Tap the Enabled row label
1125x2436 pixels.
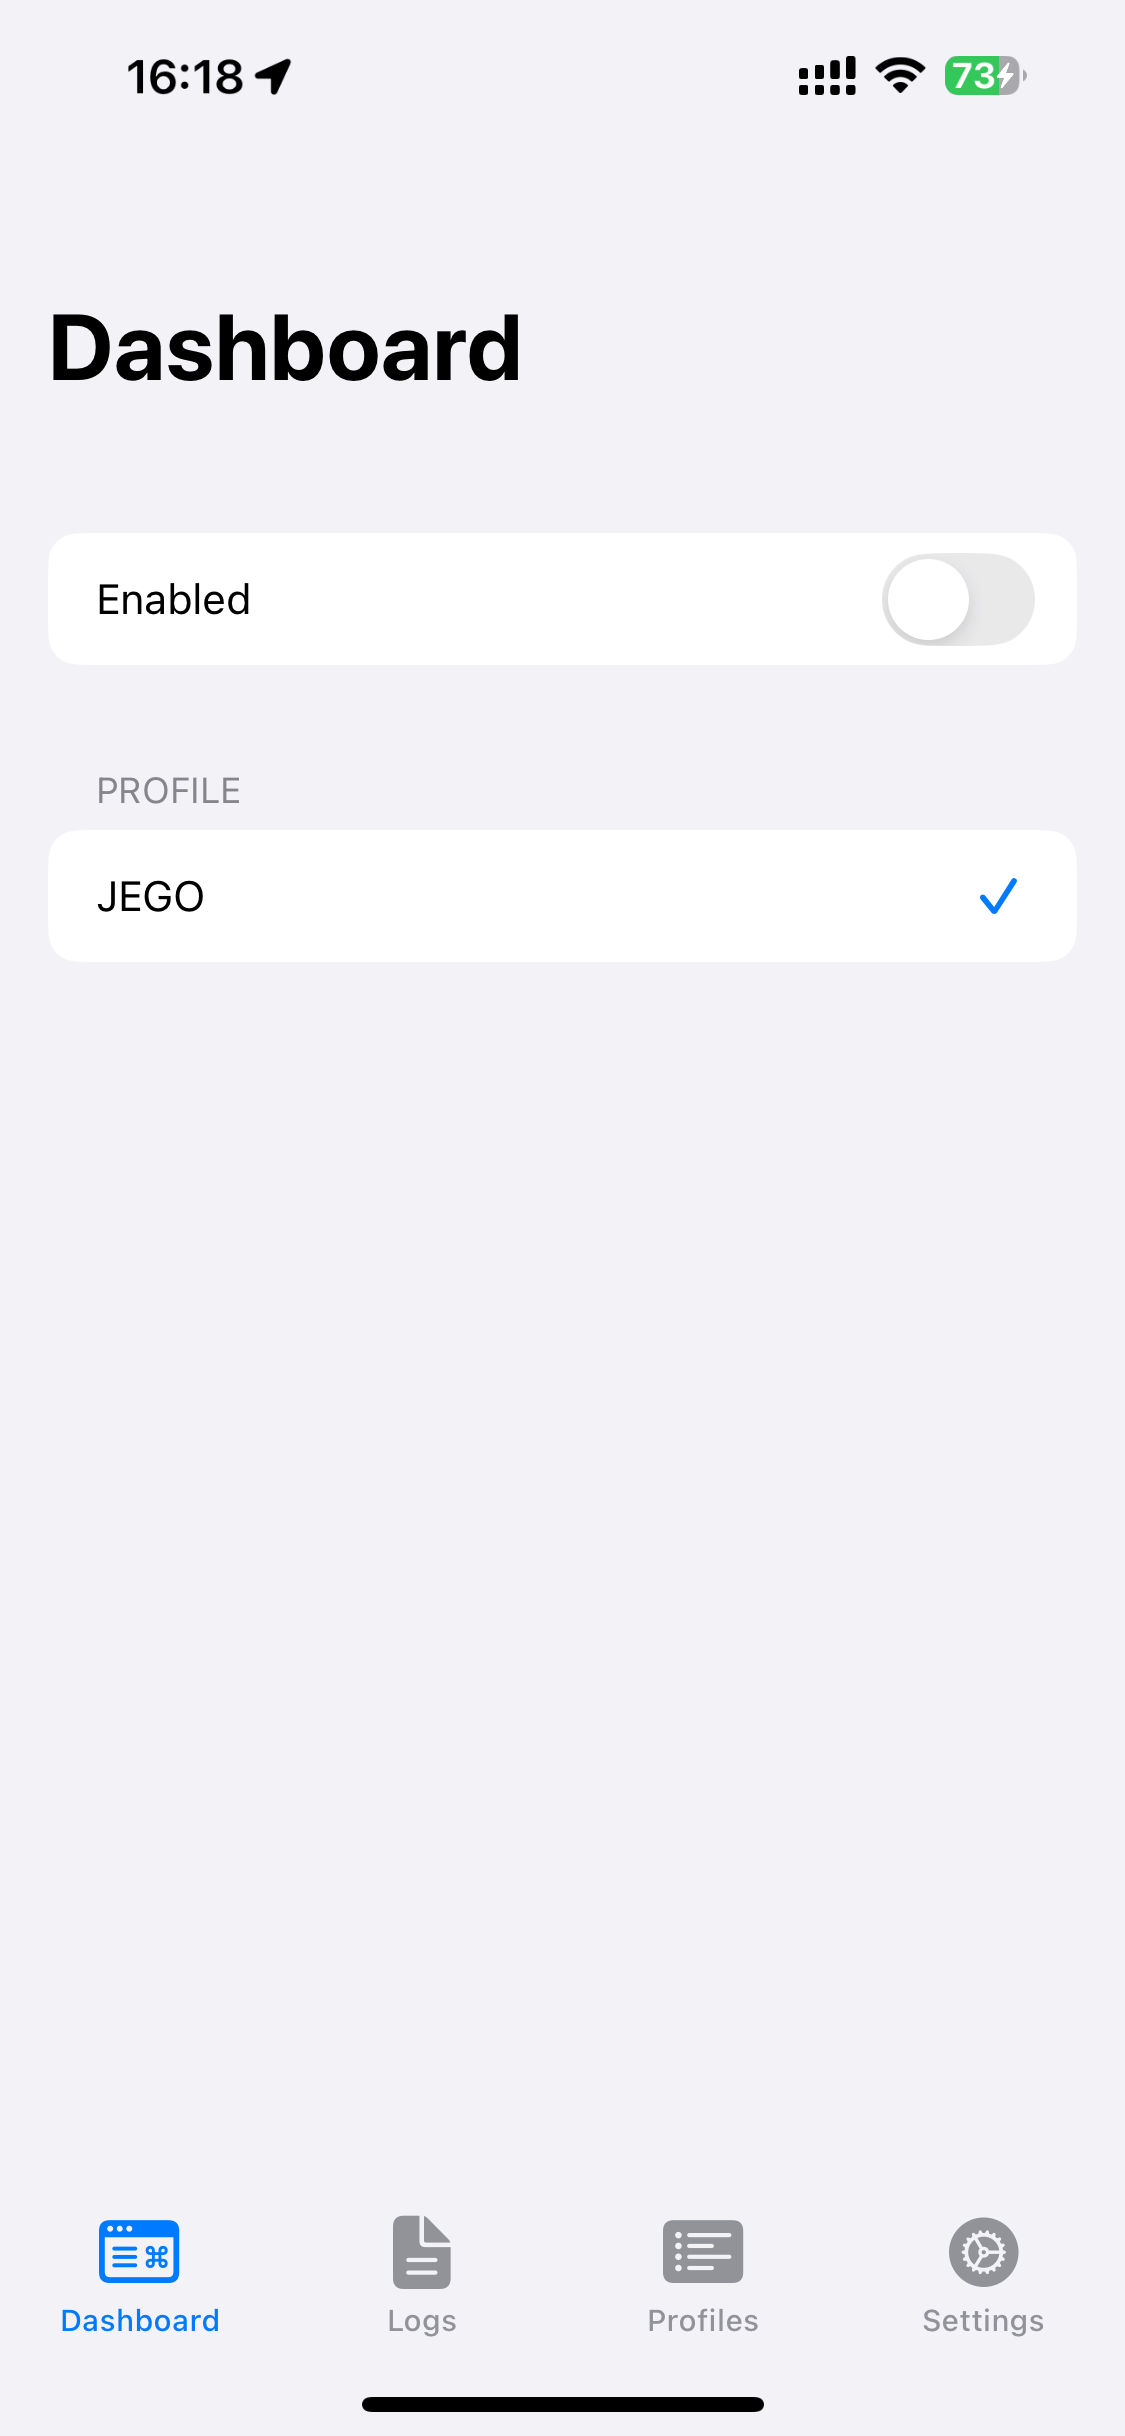point(174,599)
